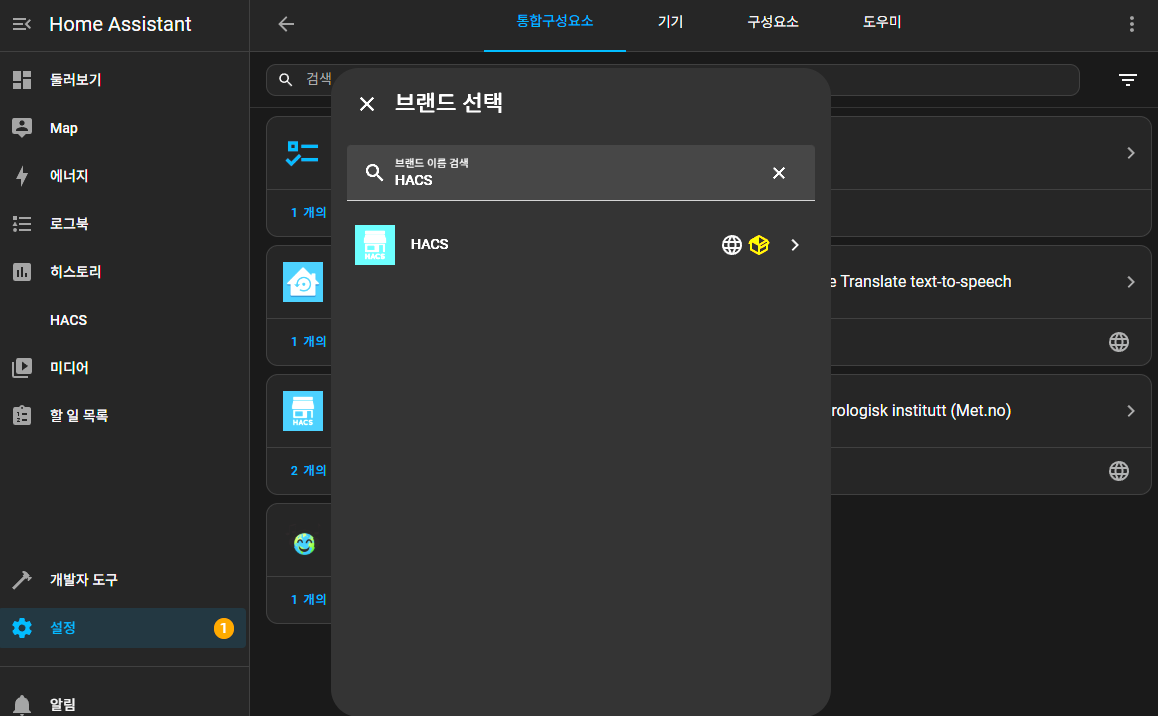Open the smiley face integration card
The image size is (1158, 716).
[304, 544]
